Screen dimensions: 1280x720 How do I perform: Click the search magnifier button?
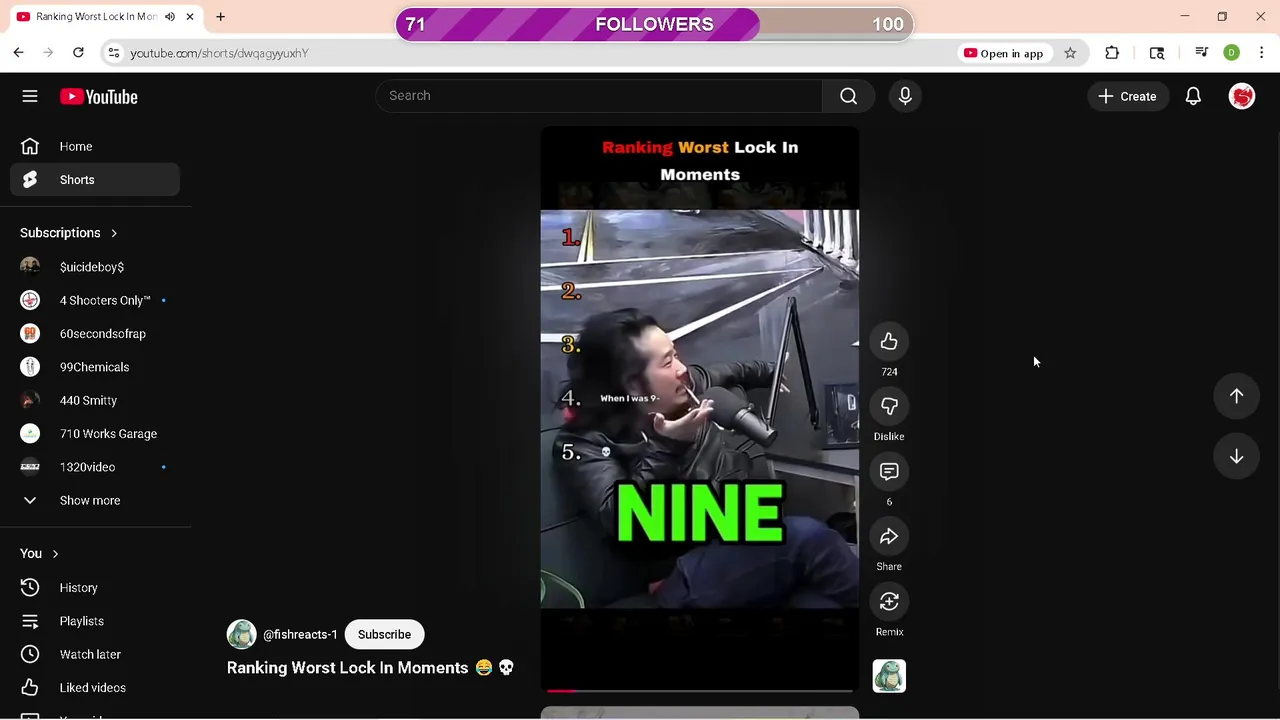coord(848,96)
